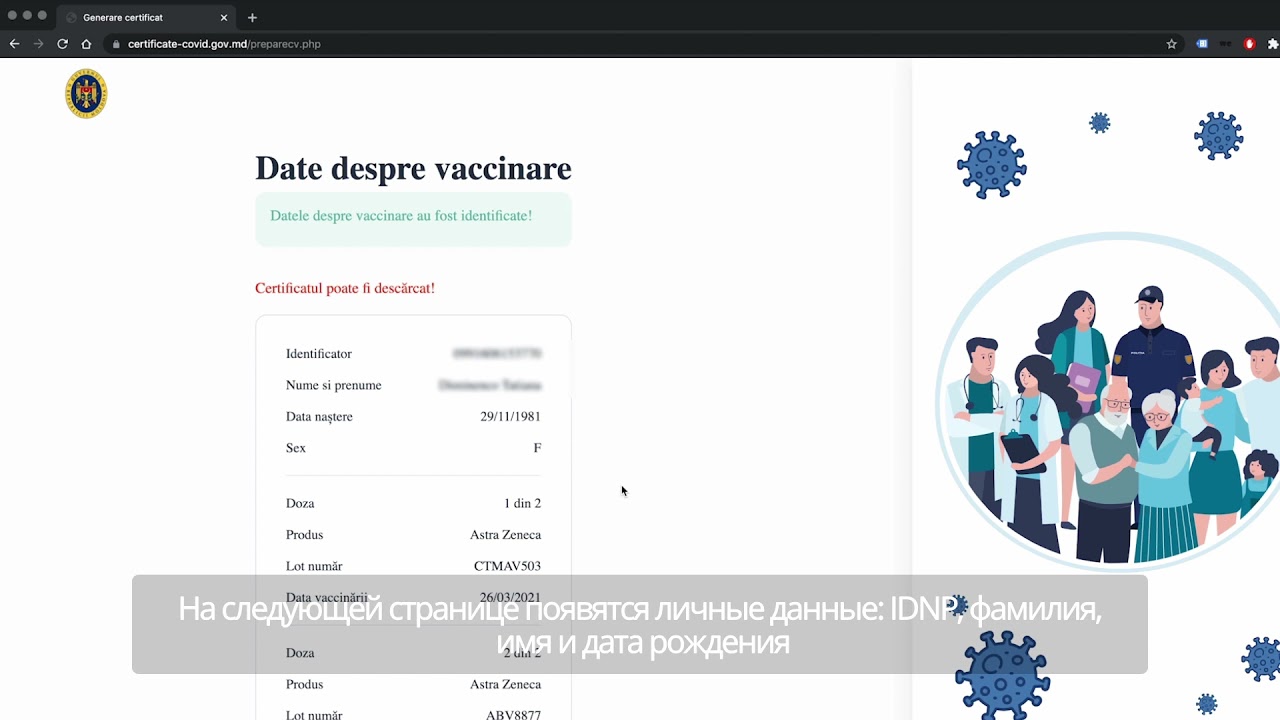
Task: Reload the current page
Action: pos(62,44)
